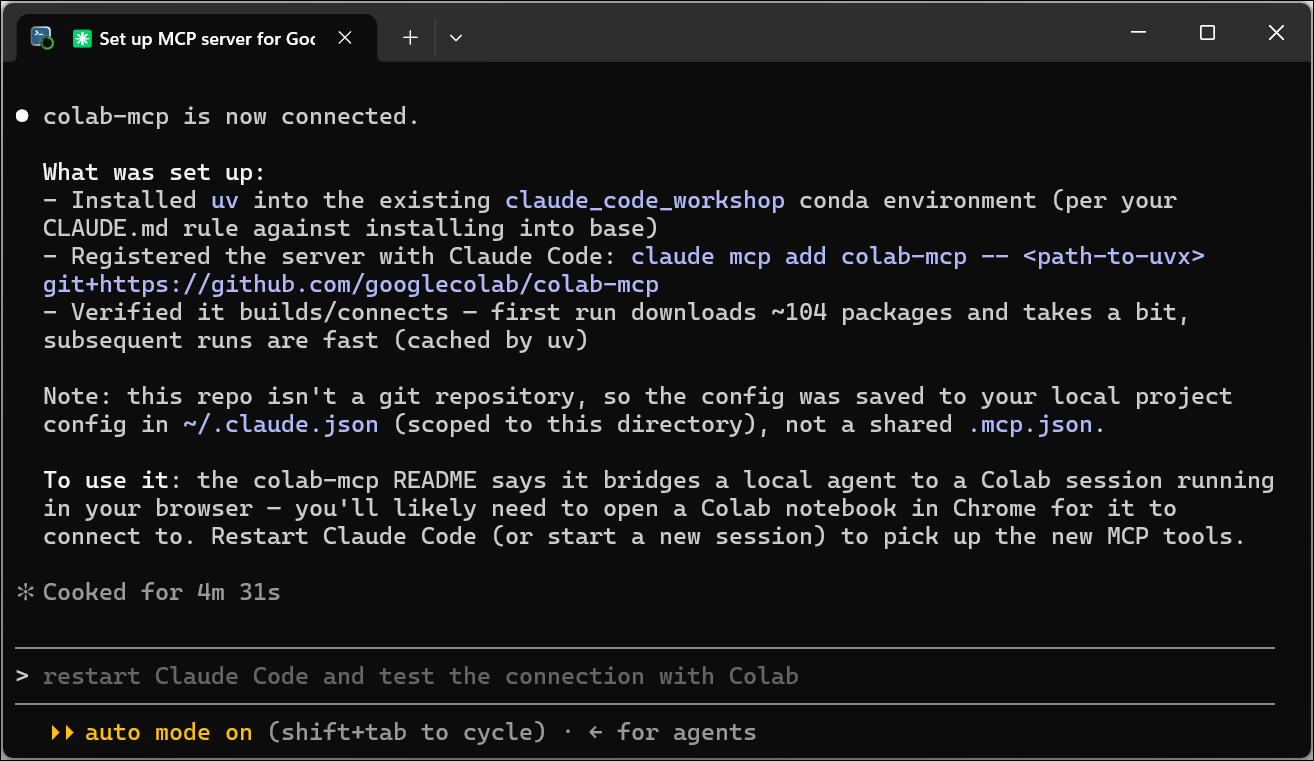This screenshot has height=761, width=1314.
Task: Click the "Cooked for 4m 31s" status
Action: 161,592
